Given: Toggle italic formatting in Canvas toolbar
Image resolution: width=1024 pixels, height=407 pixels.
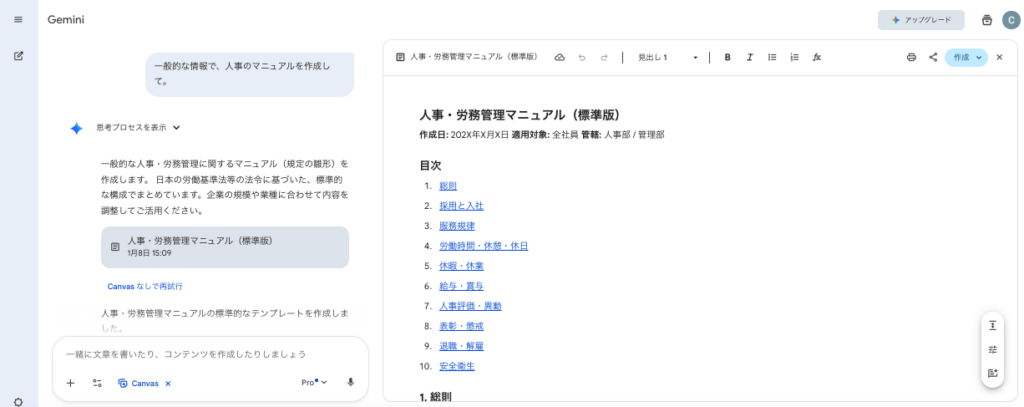Looking at the screenshot, I should pos(750,57).
